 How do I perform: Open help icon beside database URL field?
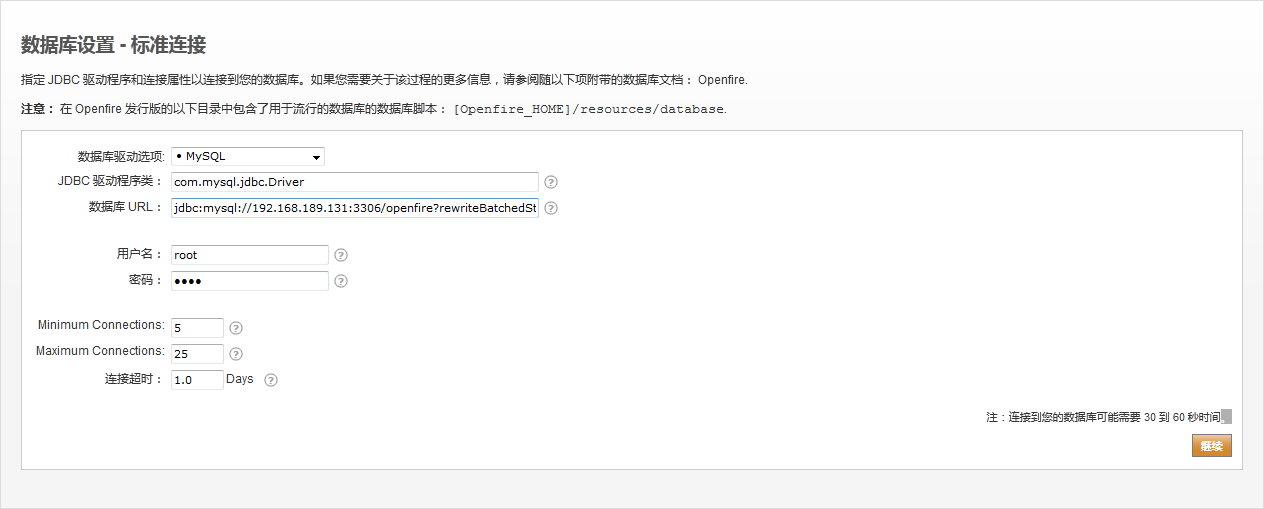click(x=550, y=209)
